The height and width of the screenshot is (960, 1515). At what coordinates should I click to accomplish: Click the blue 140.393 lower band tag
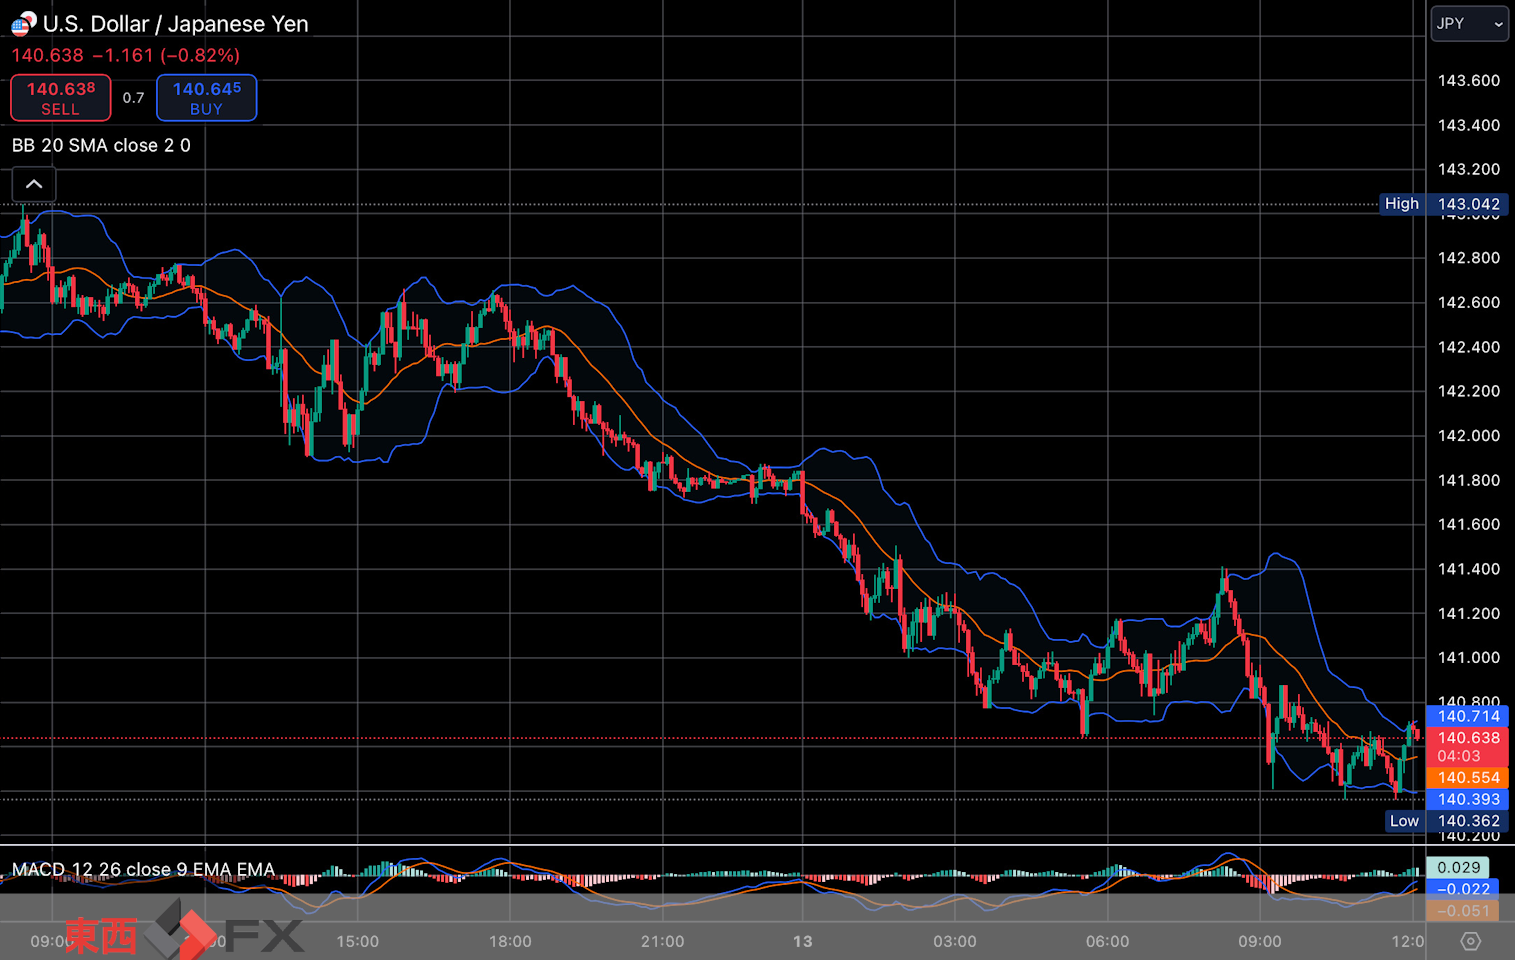tap(1468, 799)
